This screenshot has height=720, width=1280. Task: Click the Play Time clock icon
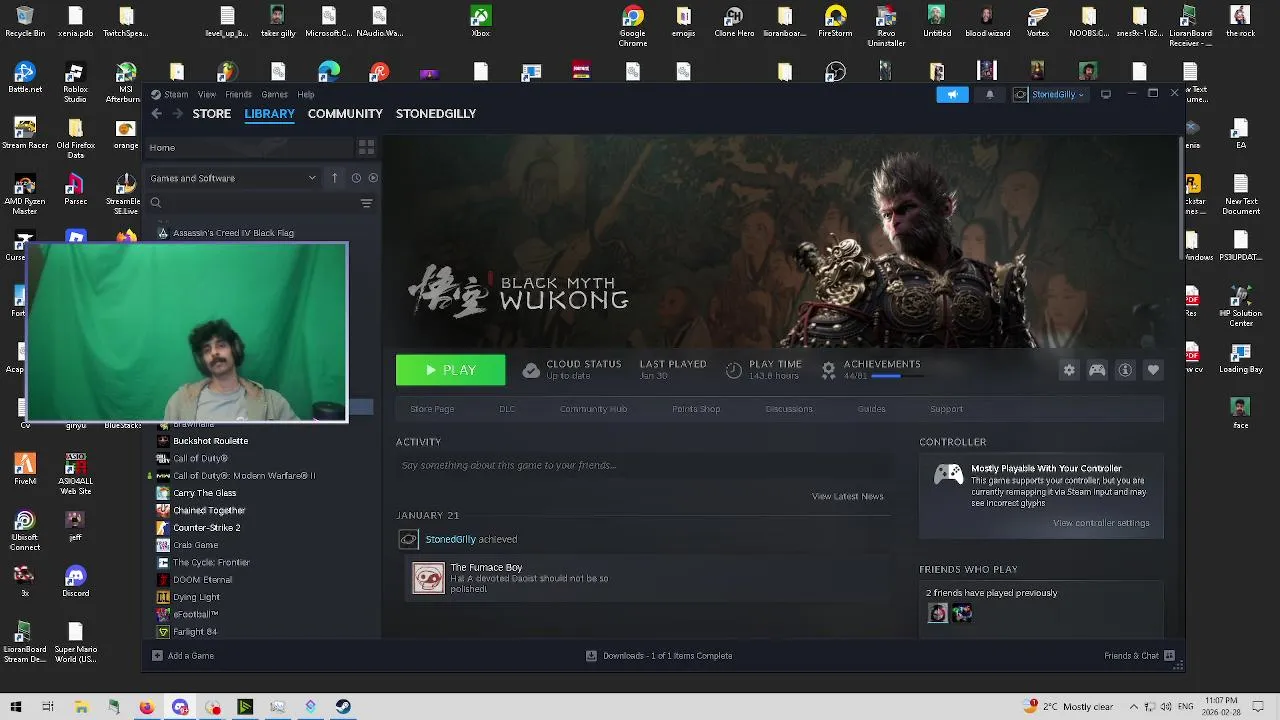pyautogui.click(x=734, y=370)
